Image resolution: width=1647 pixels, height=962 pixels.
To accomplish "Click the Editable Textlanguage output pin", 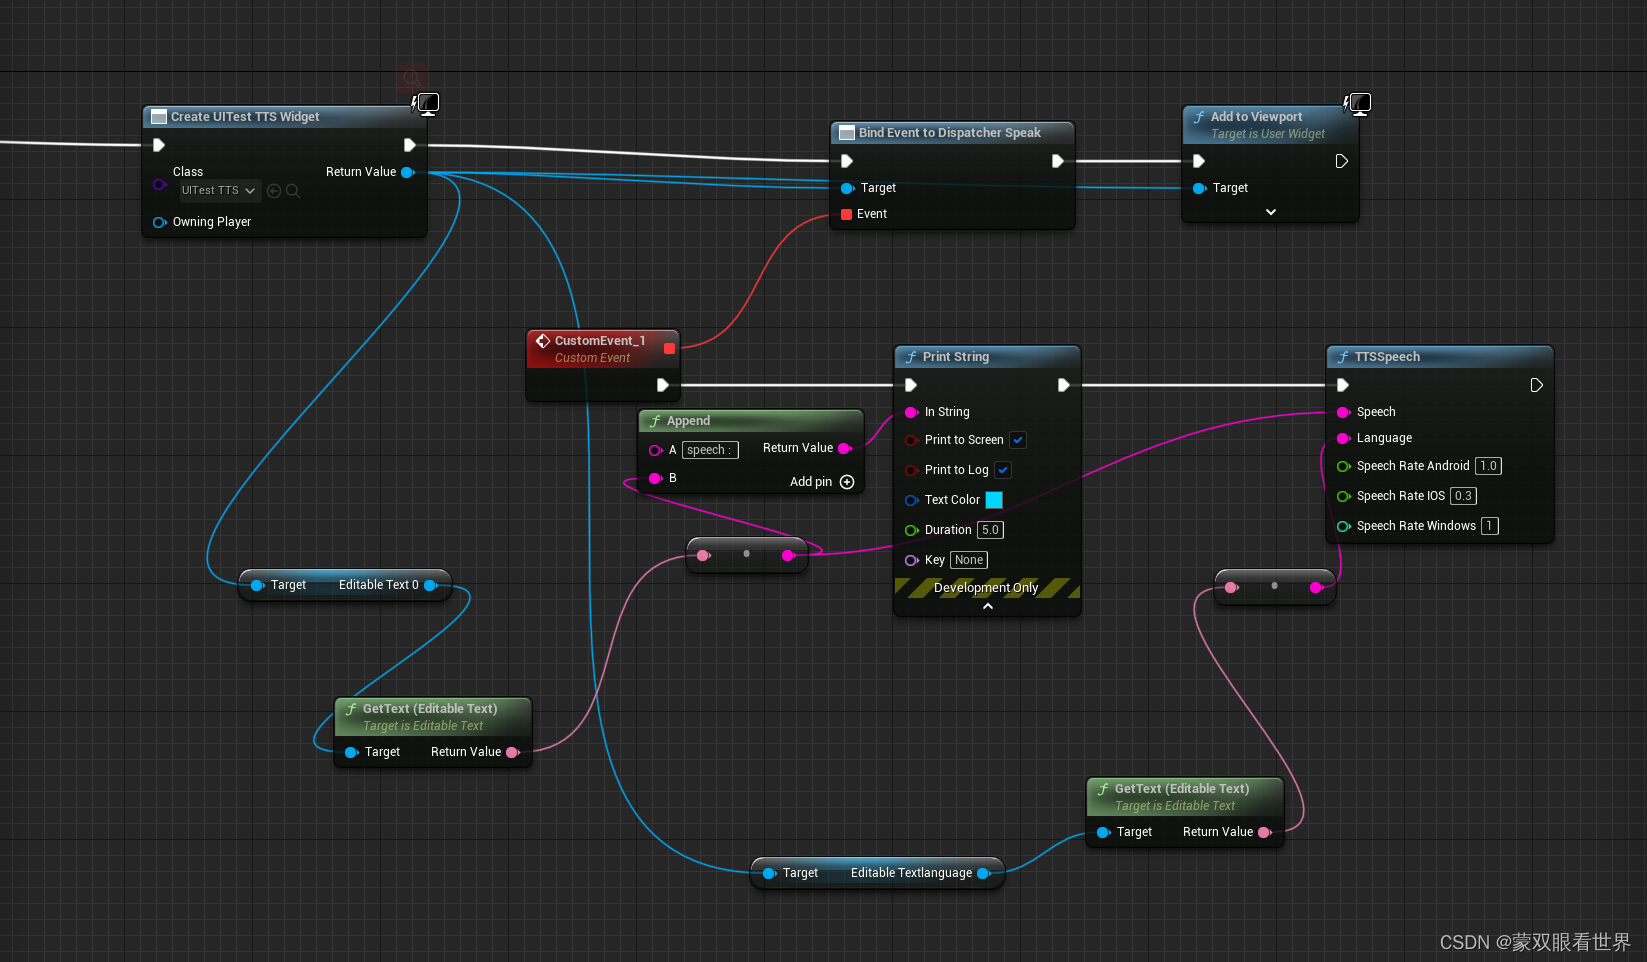I will (x=983, y=873).
